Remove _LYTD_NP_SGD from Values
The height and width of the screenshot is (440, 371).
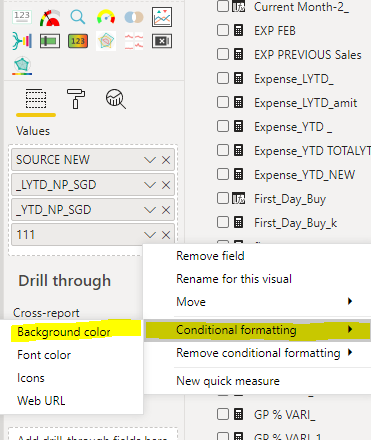point(166,185)
